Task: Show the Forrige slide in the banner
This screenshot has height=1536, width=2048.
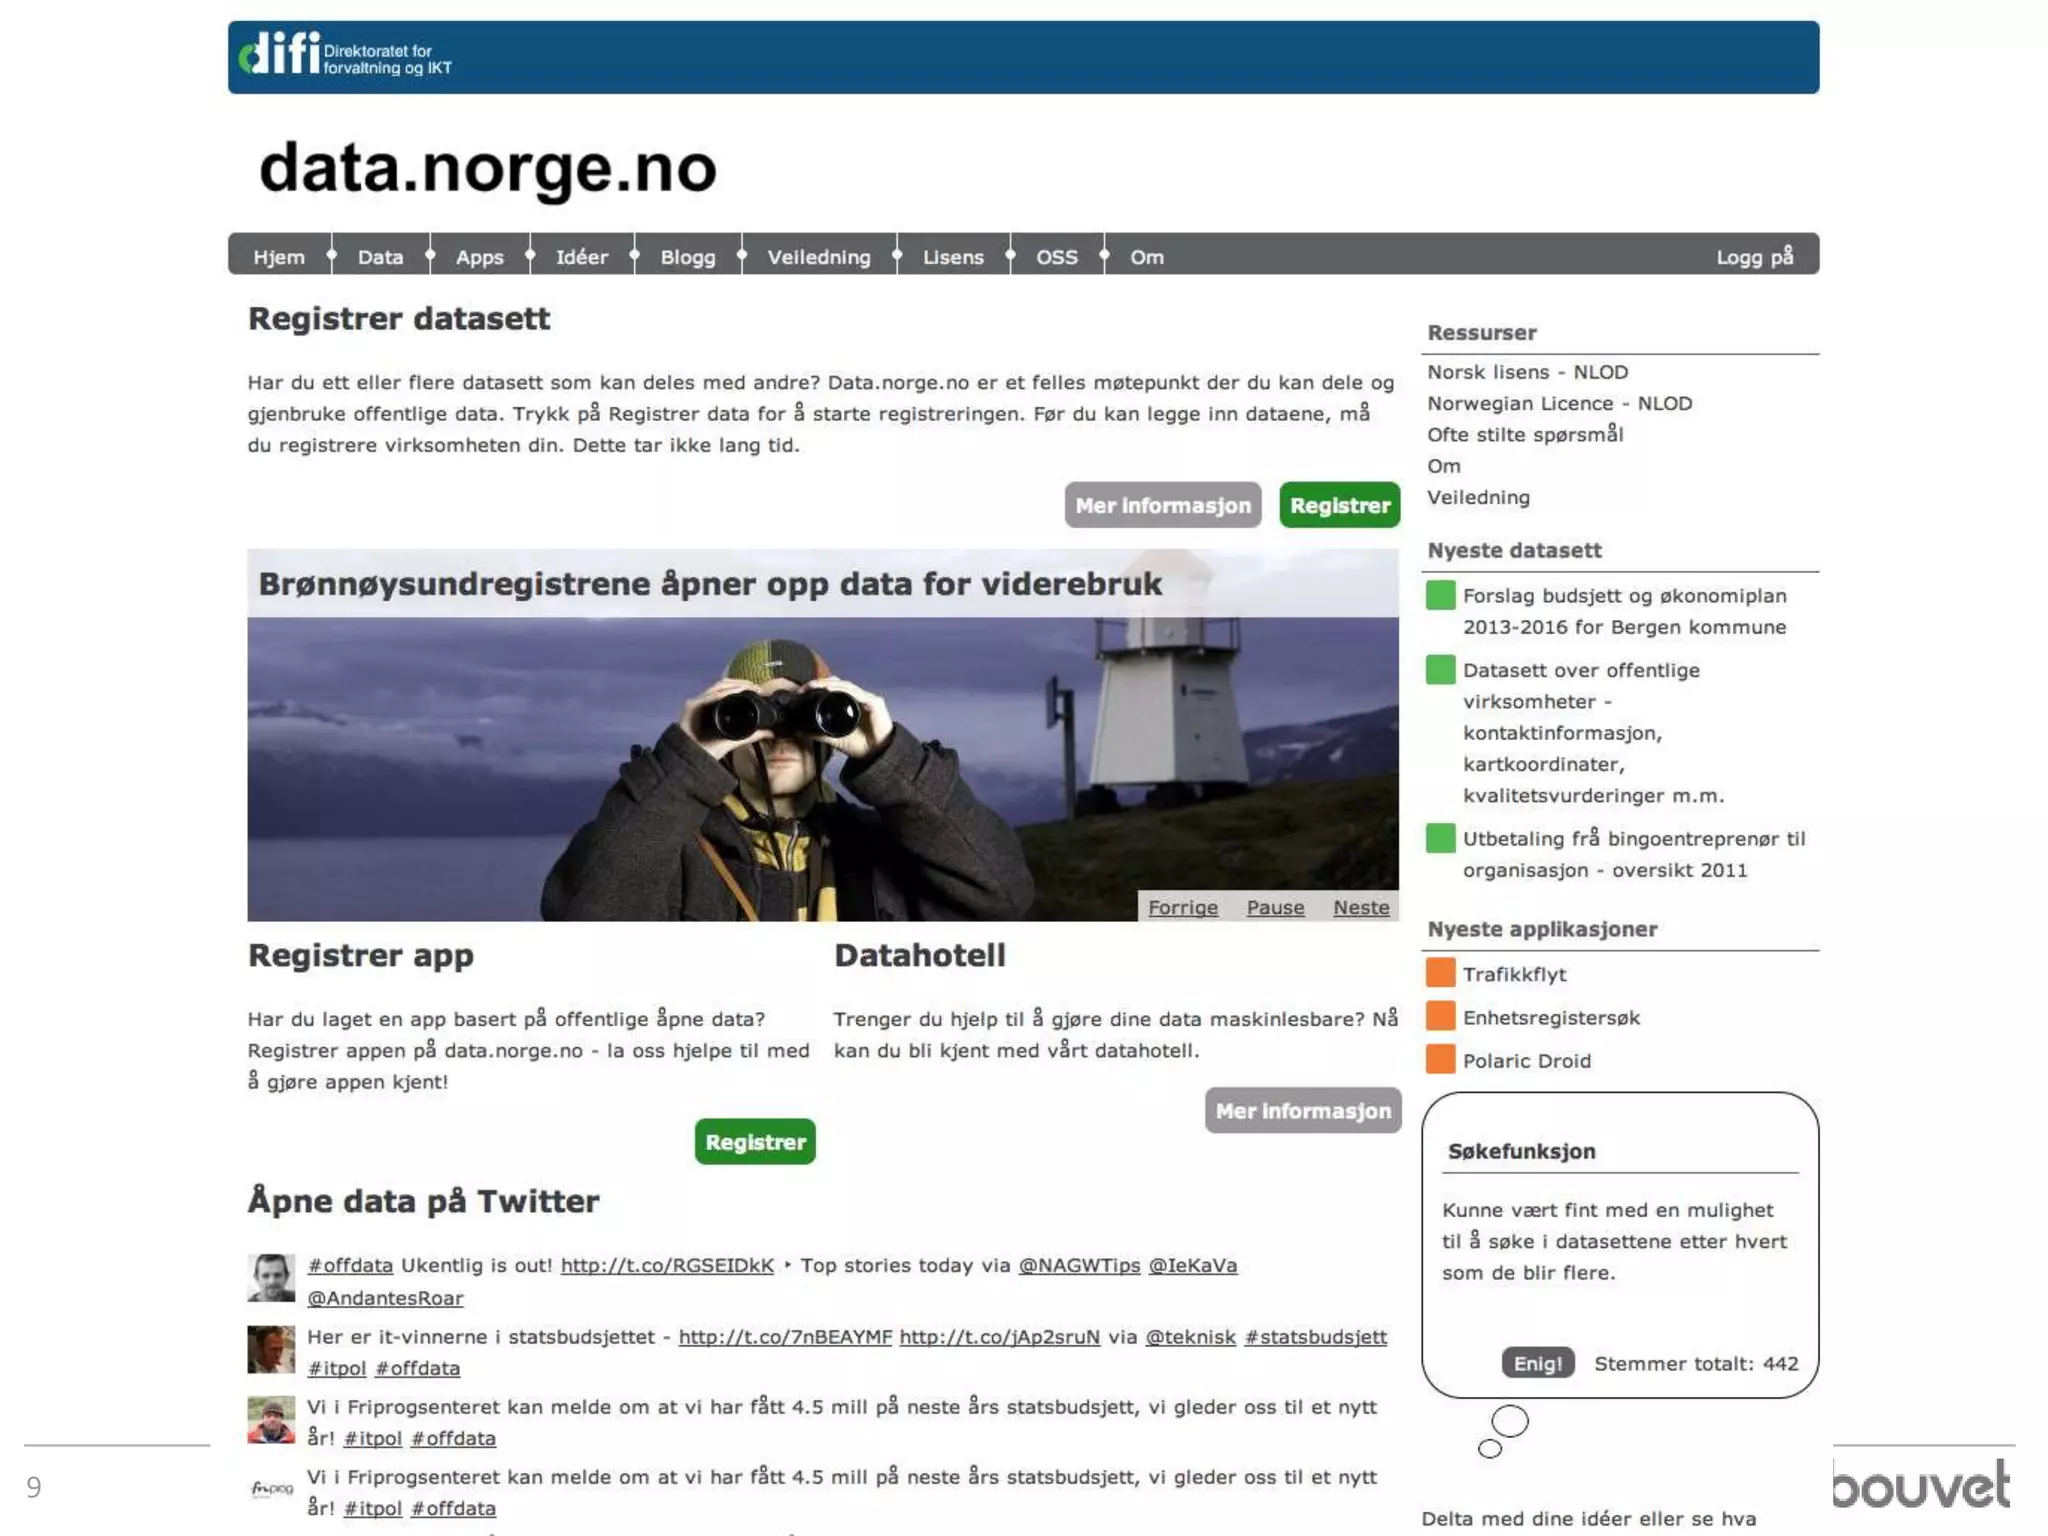Action: [1183, 907]
